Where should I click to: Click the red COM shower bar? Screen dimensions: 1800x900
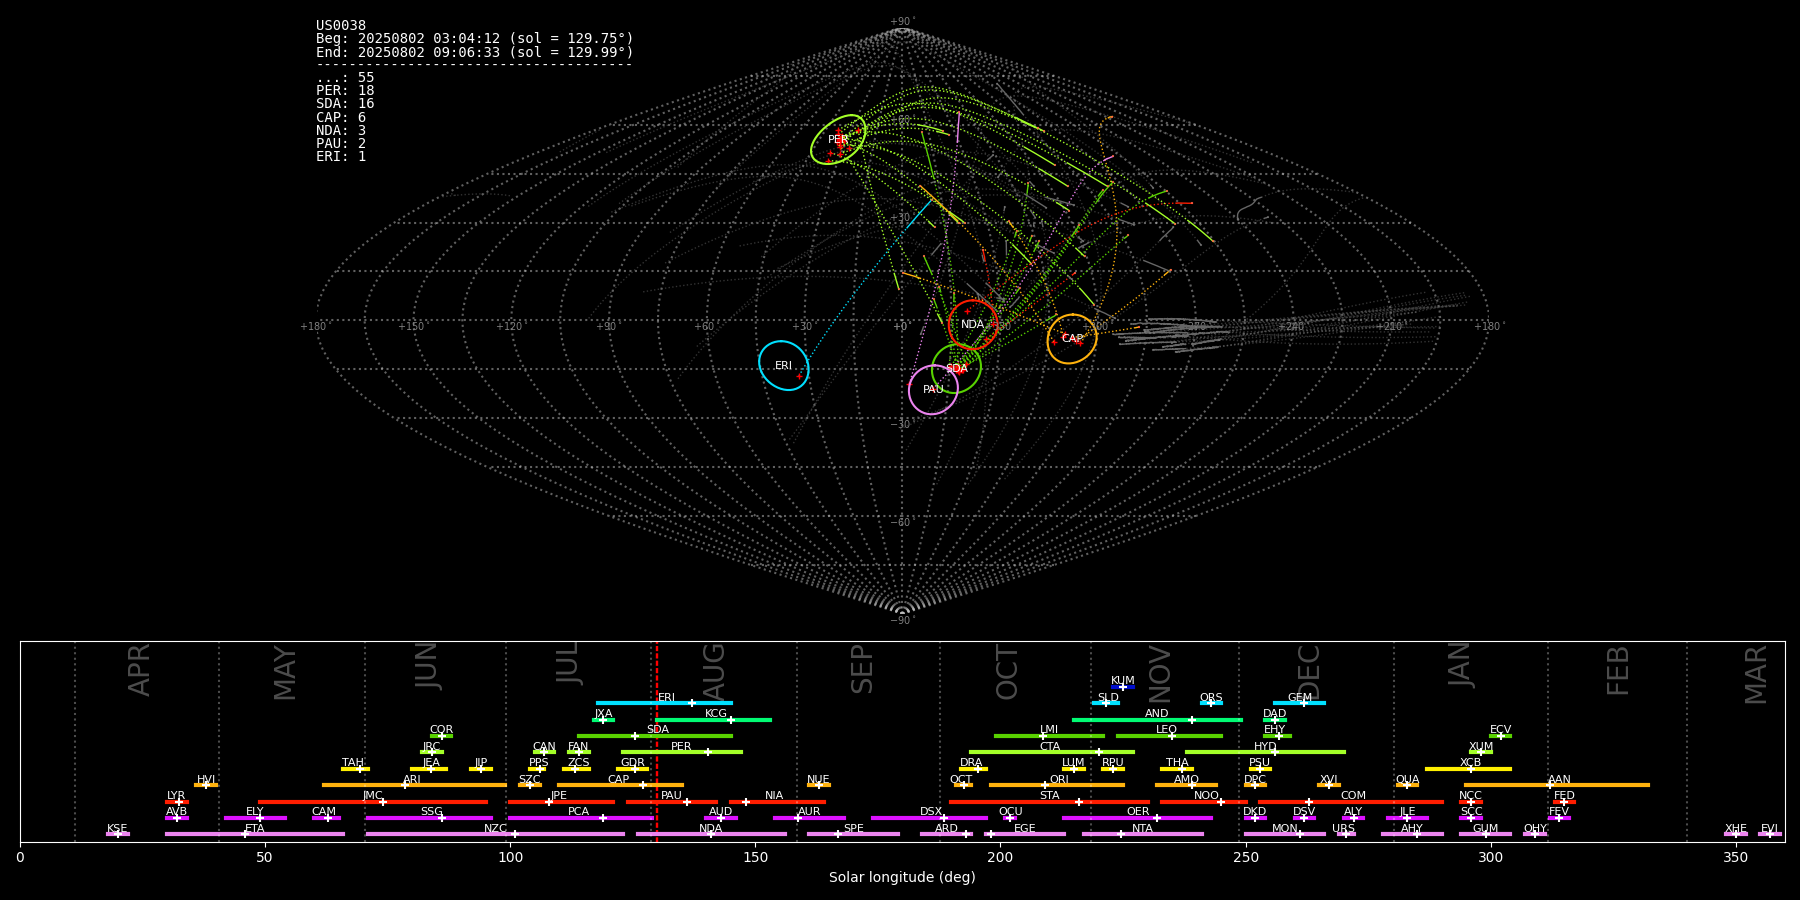pos(1352,801)
